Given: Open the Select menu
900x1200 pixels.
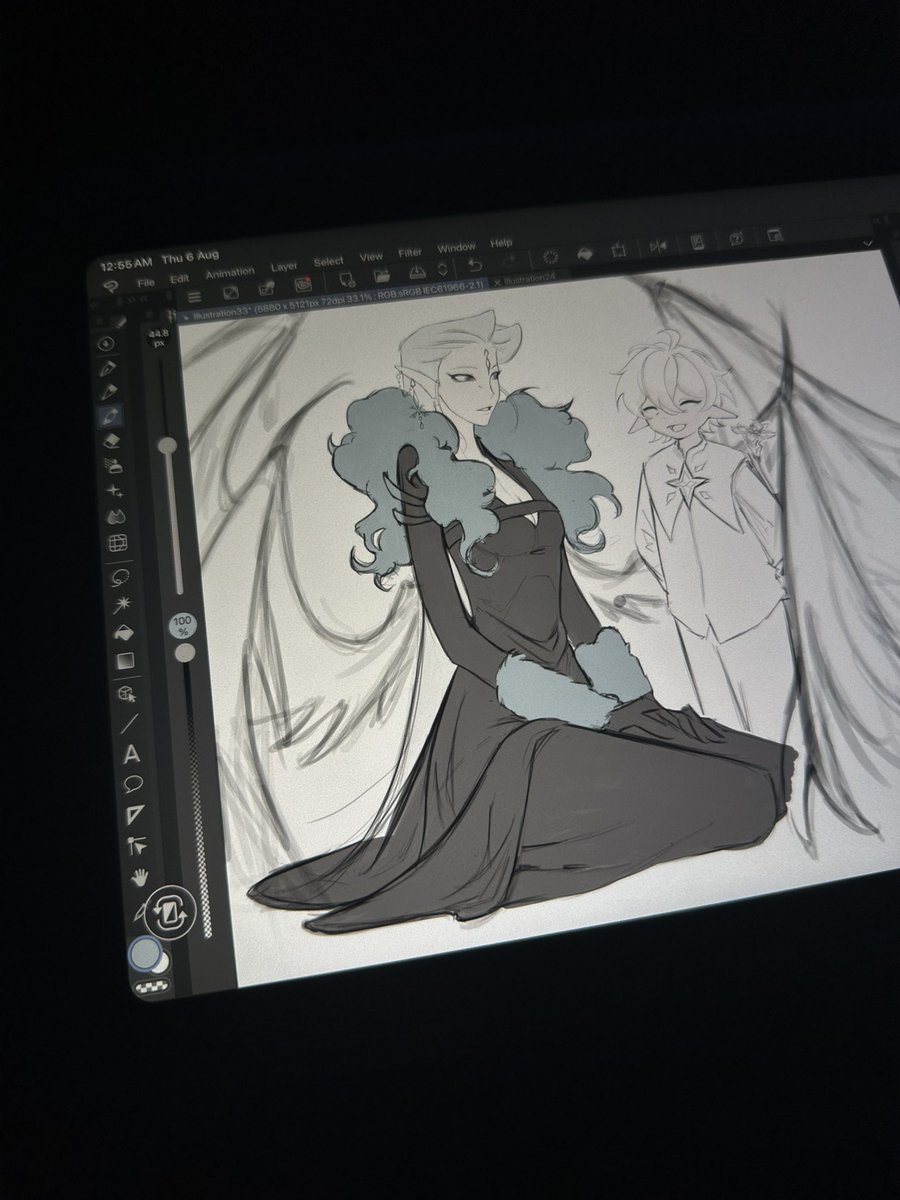Looking at the screenshot, I should pyautogui.click(x=328, y=261).
